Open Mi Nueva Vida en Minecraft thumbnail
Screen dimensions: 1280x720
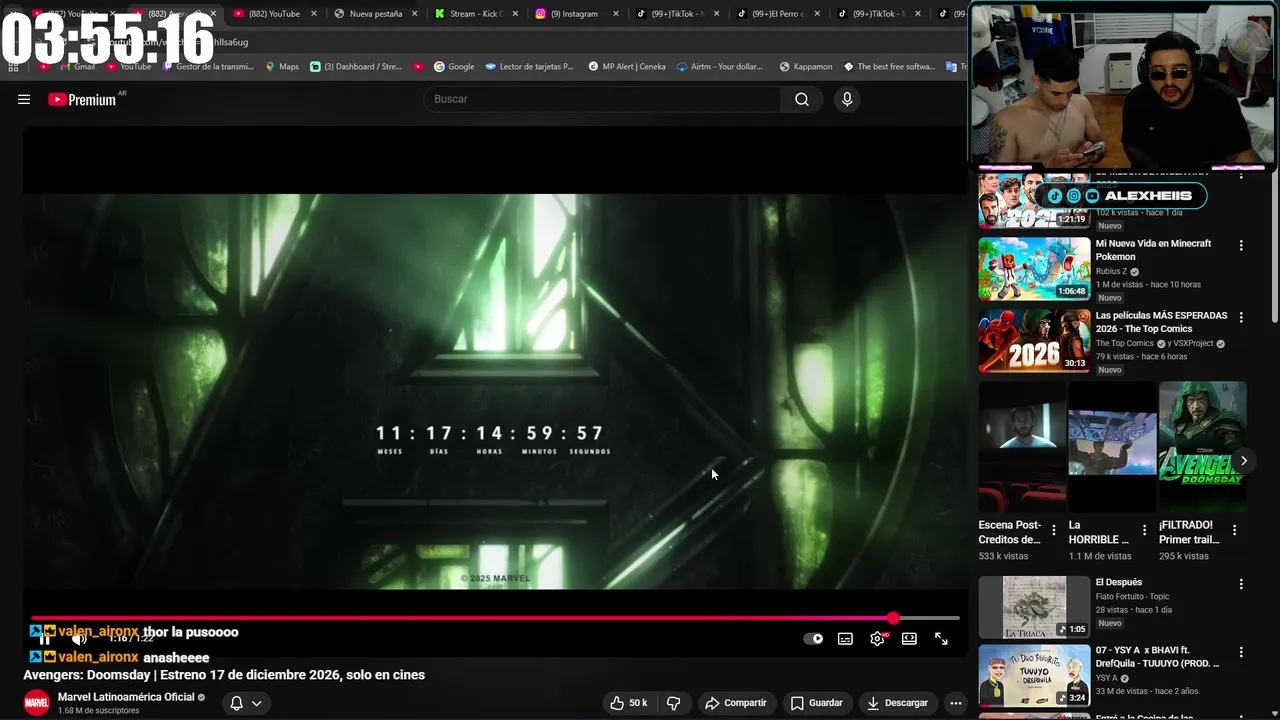[x=1034, y=268]
